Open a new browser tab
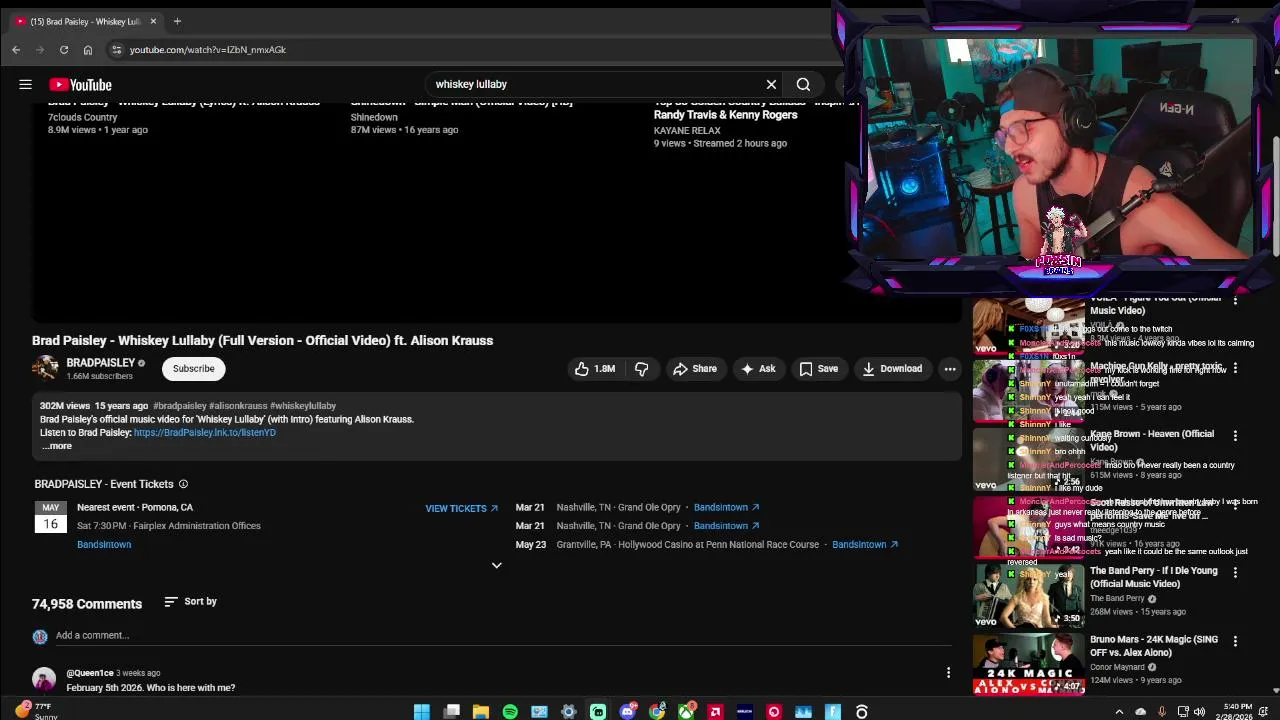The width and height of the screenshot is (1280, 720). coord(177,21)
